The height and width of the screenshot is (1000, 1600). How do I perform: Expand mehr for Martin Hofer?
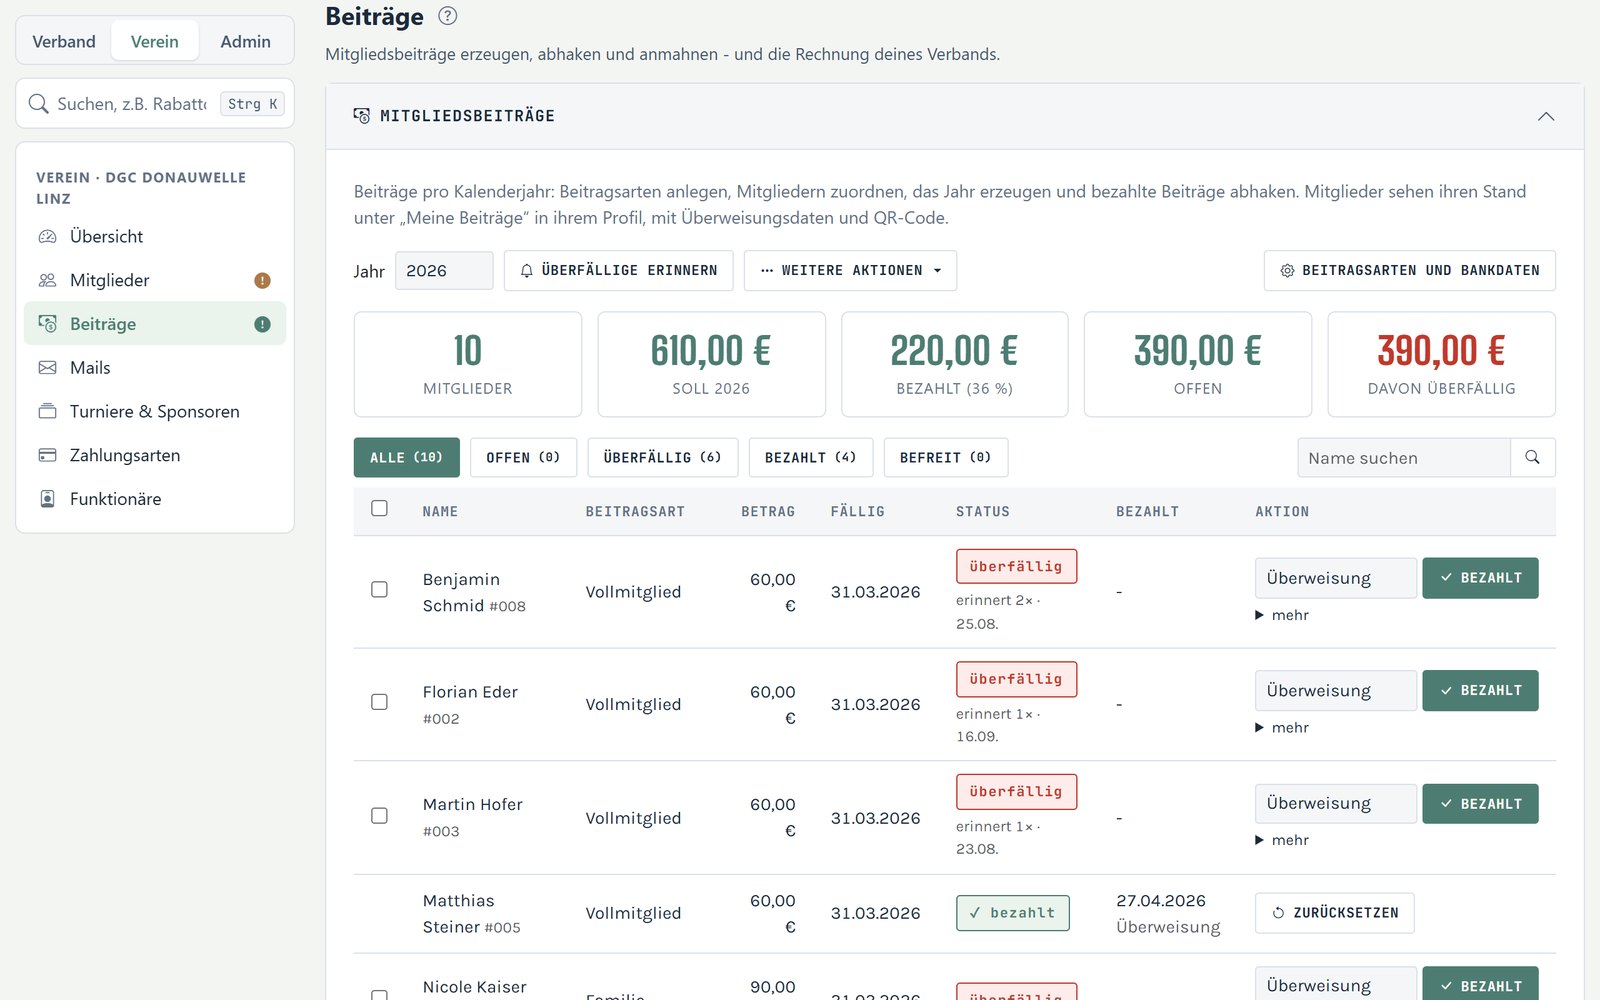pos(1282,840)
